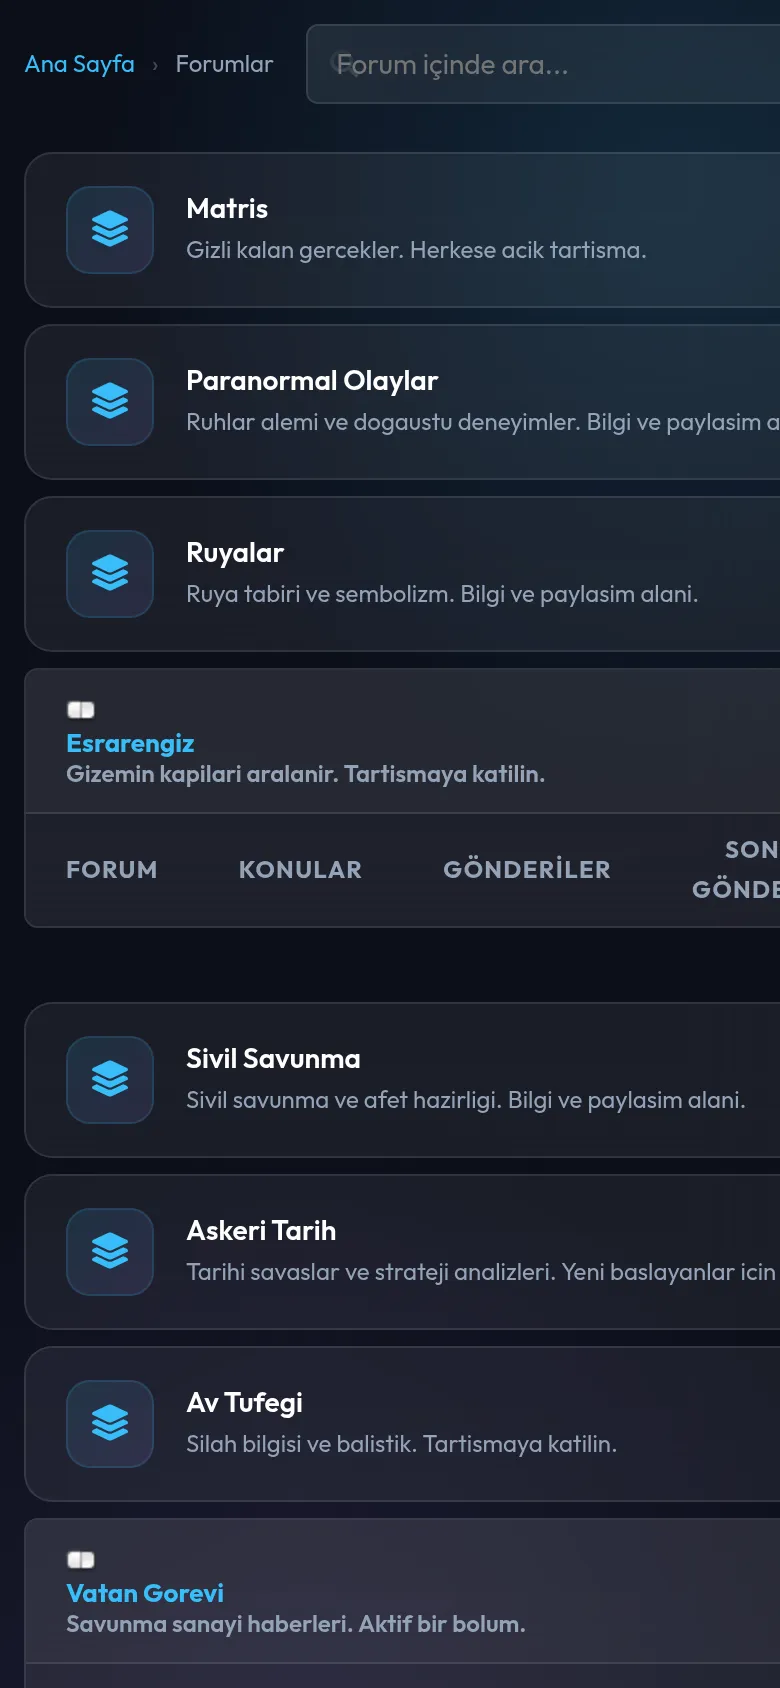Click the Askeri Tarih forum icon
780x1688 pixels.
(x=110, y=1252)
